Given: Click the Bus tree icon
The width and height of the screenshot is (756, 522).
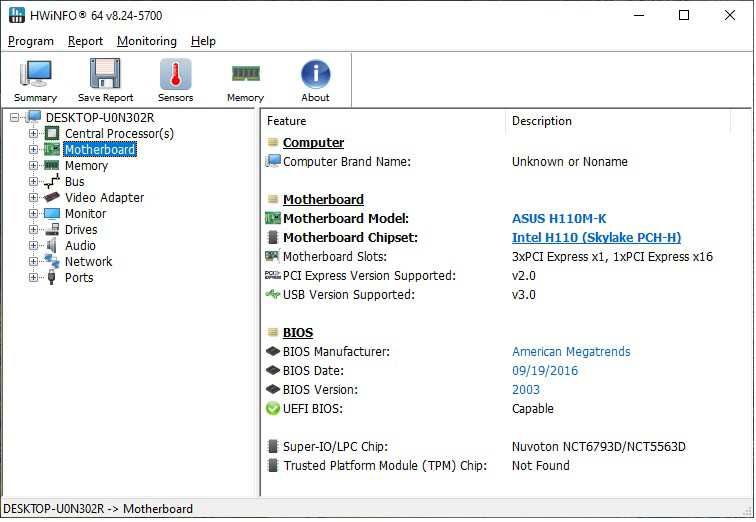Looking at the screenshot, I should point(52,181).
